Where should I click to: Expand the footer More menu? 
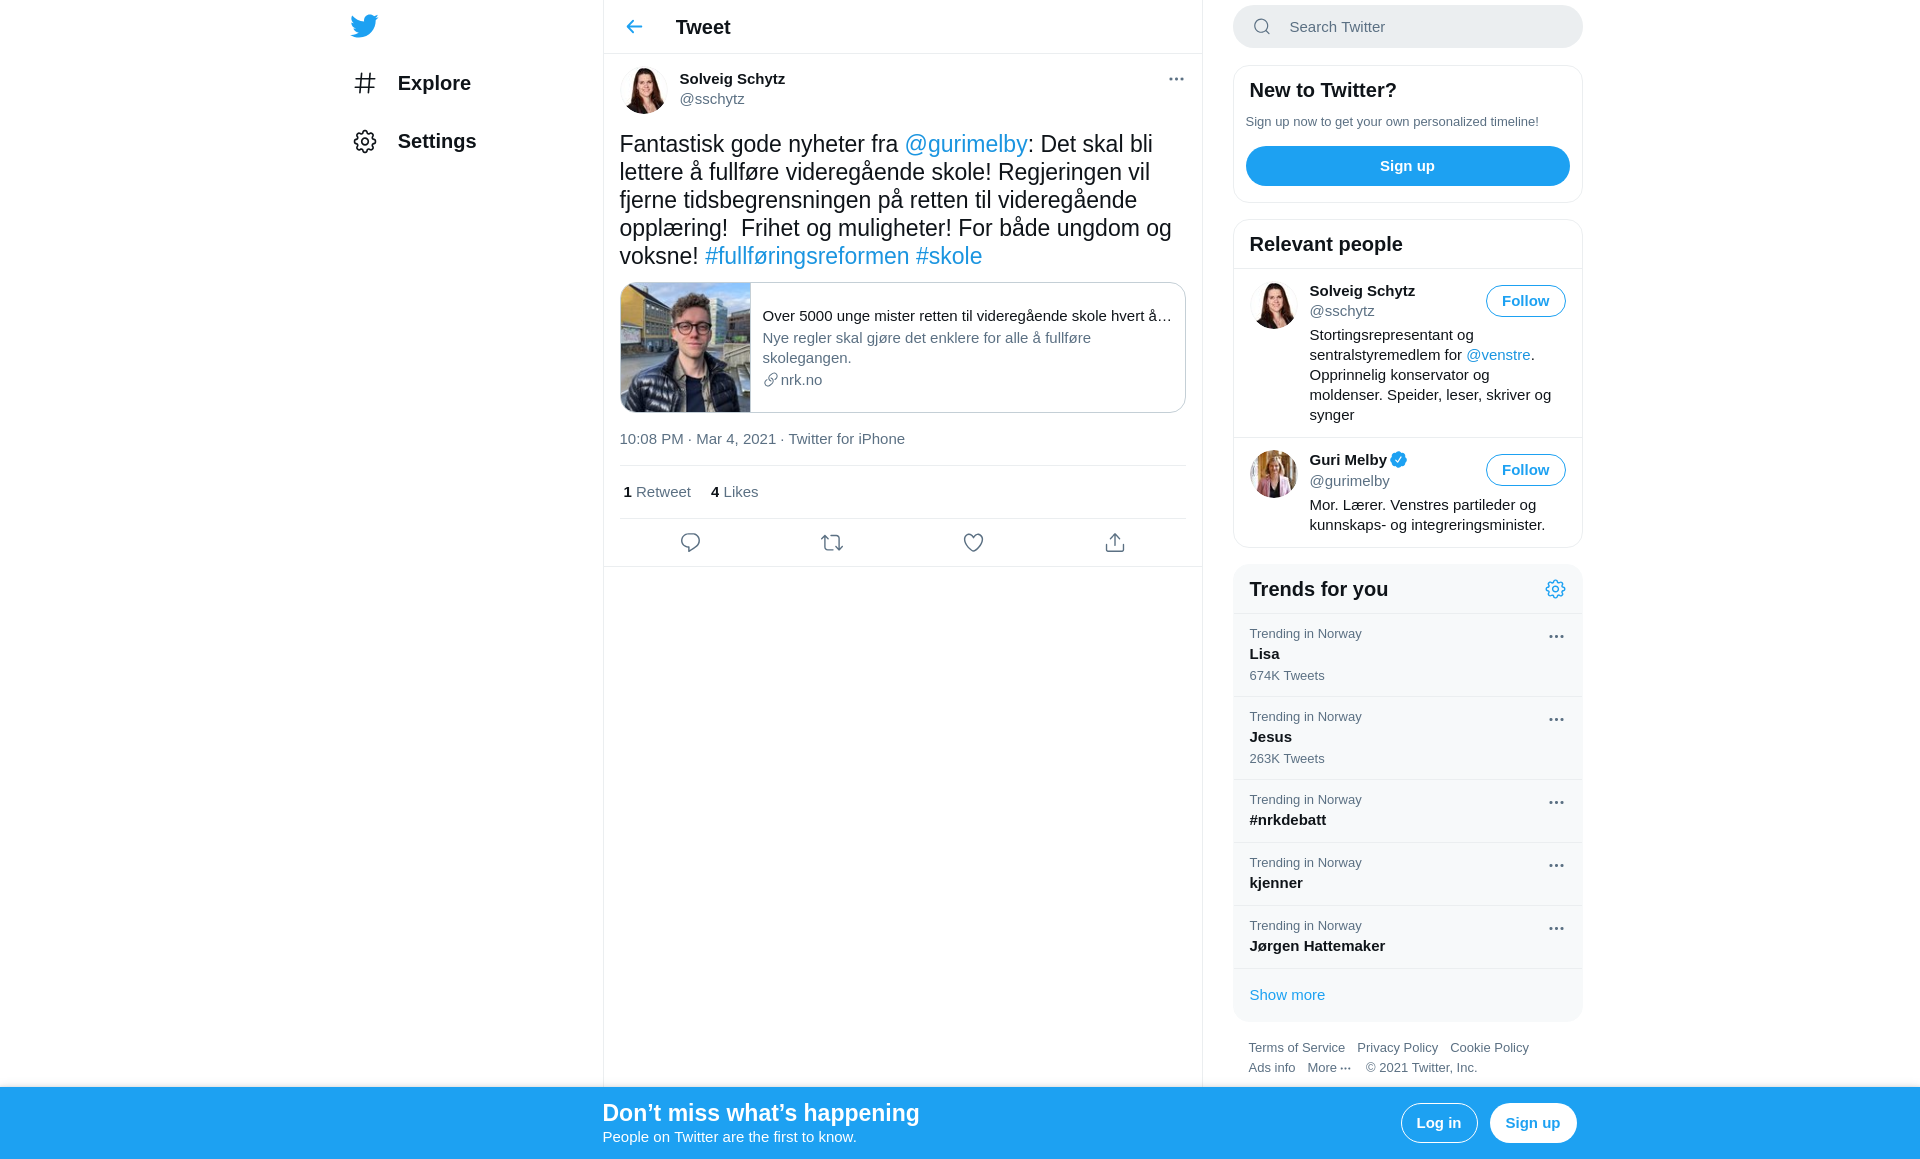point(1328,1068)
